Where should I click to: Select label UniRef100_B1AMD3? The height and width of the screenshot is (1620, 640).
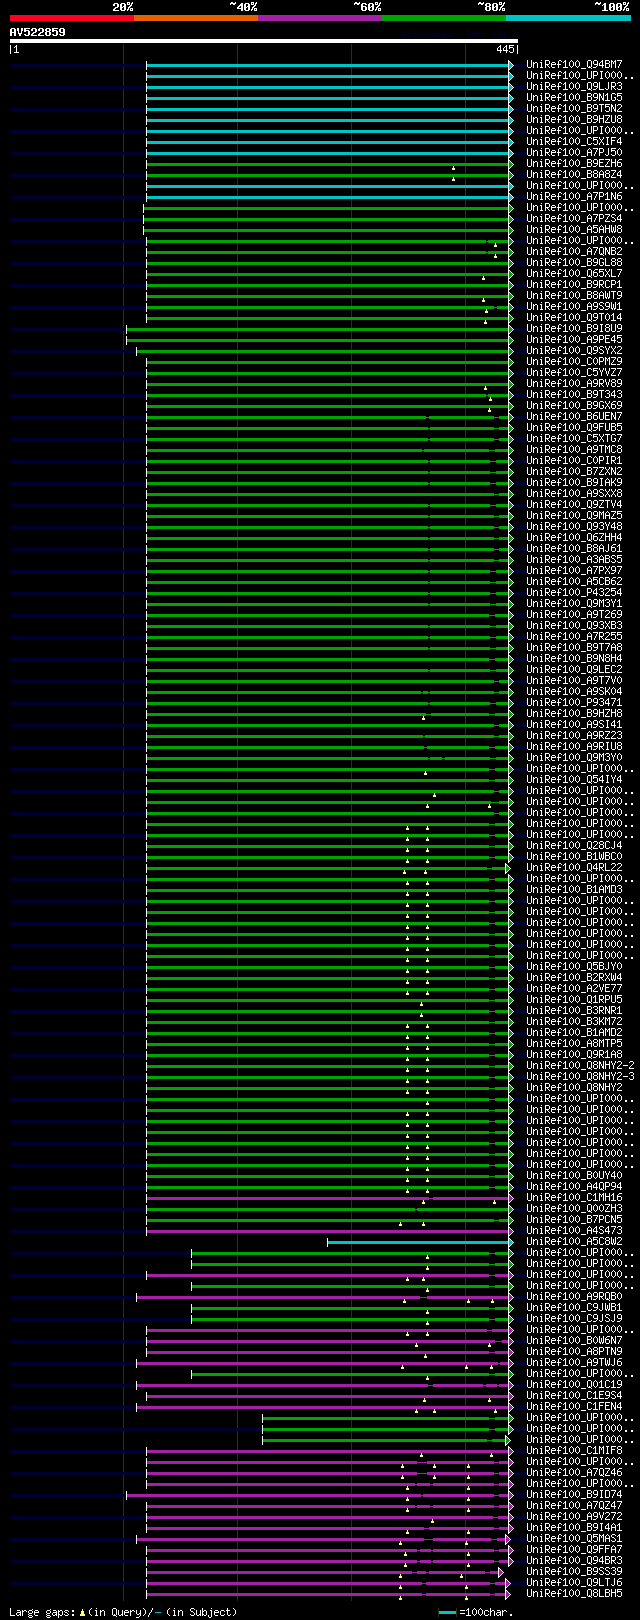pyautogui.click(x=574, y=890)
